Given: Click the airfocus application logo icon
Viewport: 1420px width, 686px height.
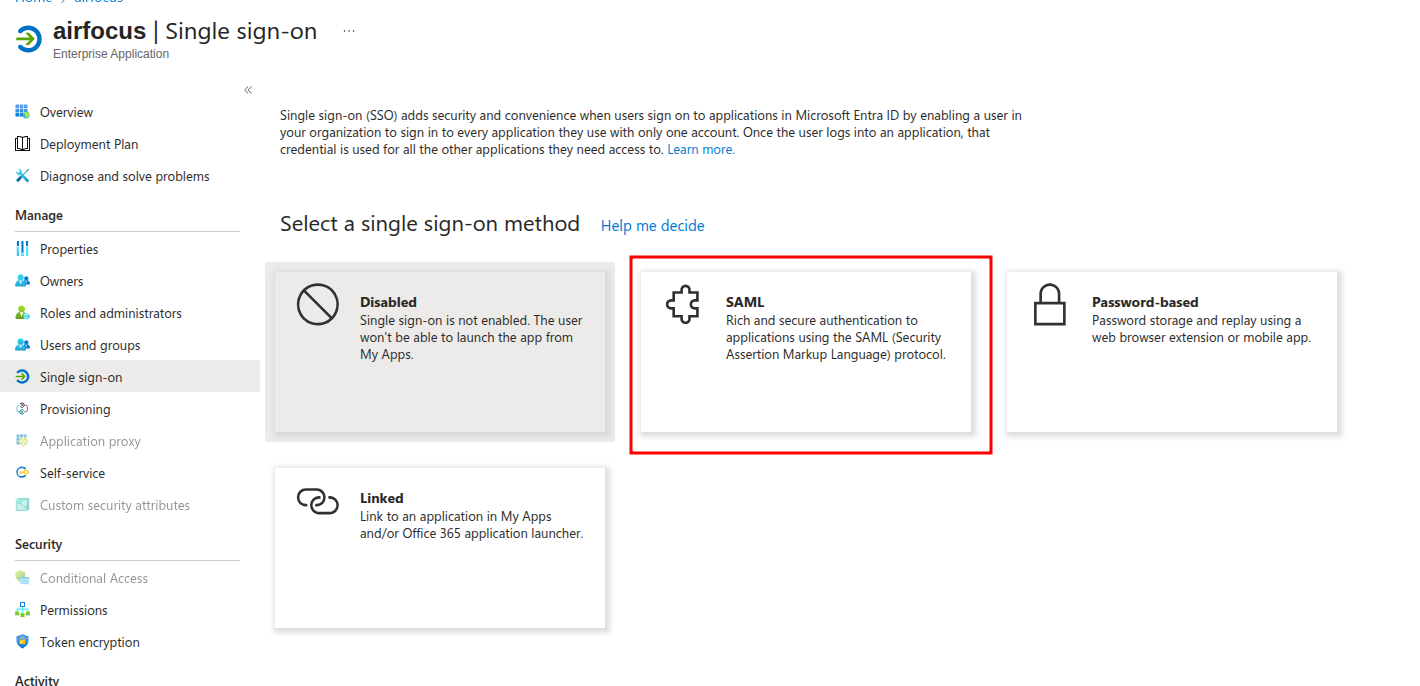Looking at the screenshot, I should click(x=29, y=39).
